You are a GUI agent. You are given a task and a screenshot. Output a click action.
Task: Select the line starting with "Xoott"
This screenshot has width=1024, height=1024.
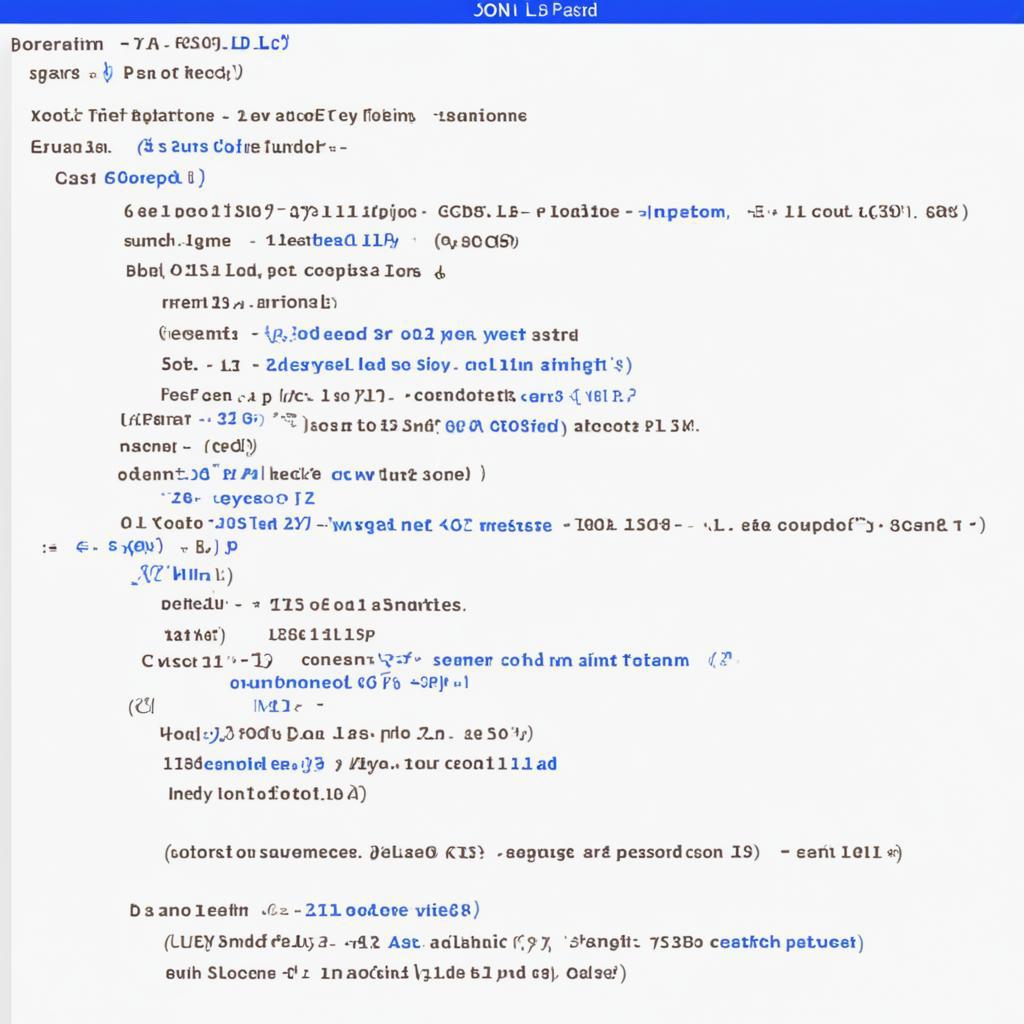click(x=278, y=116)
